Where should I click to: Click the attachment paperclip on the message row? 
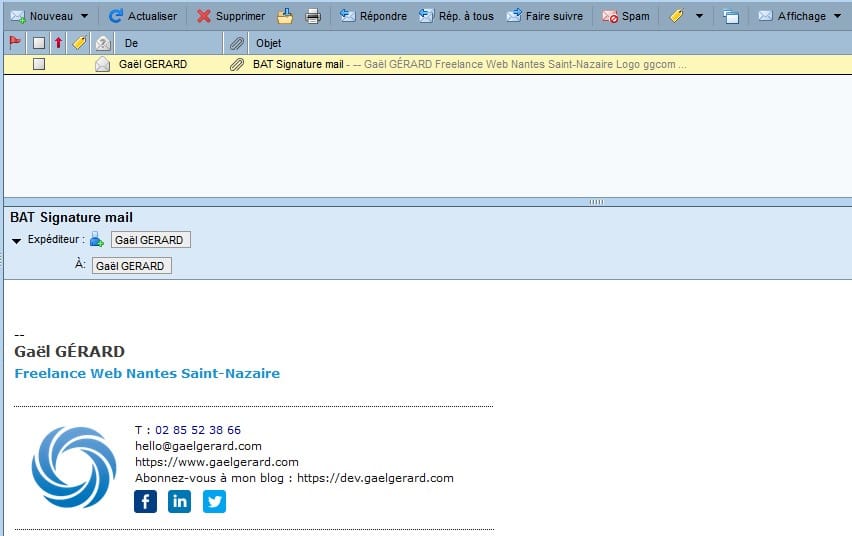[236, 64]
